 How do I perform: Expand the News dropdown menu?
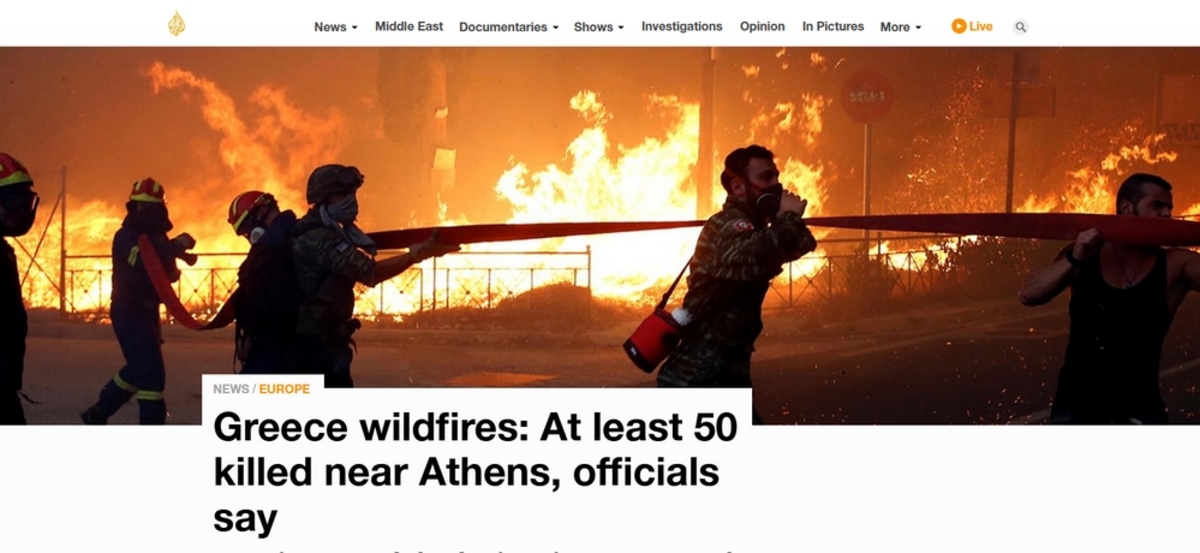click(x=336, y=27)
